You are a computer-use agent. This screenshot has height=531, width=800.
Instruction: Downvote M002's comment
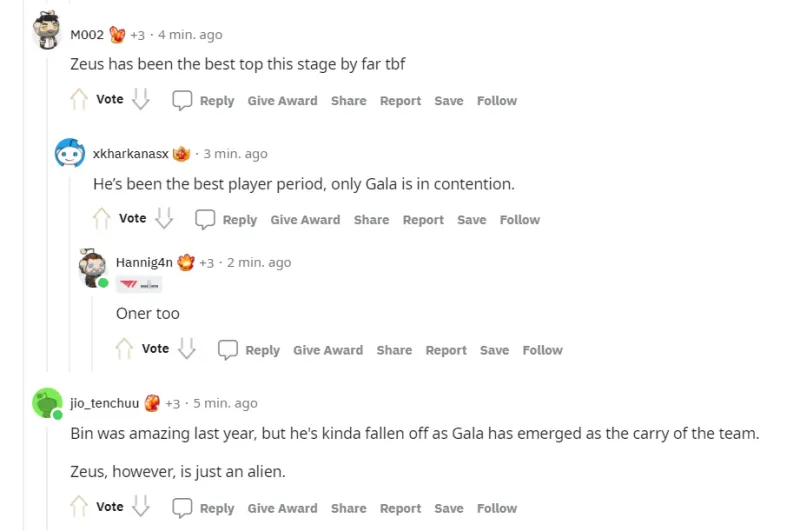point(141,100)
